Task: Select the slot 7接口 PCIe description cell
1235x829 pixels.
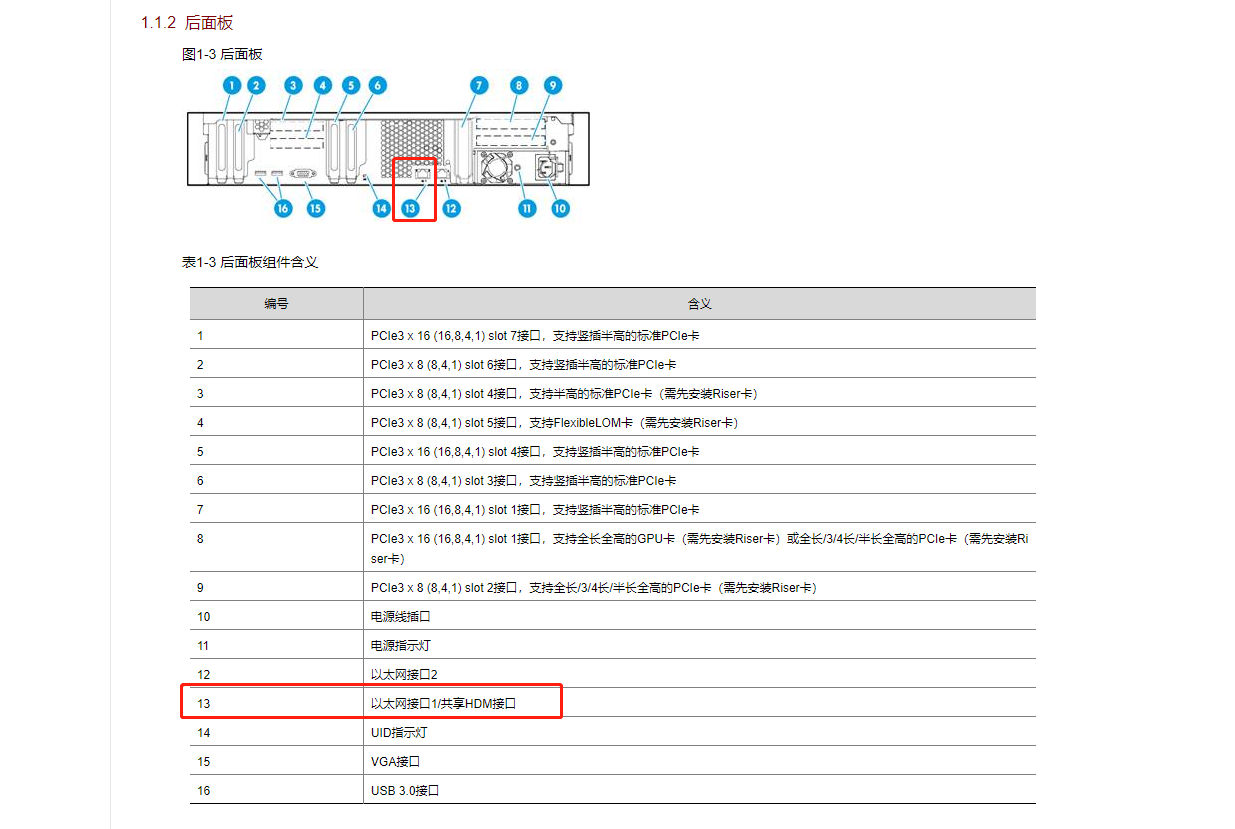Action: (x=700, y=336)
